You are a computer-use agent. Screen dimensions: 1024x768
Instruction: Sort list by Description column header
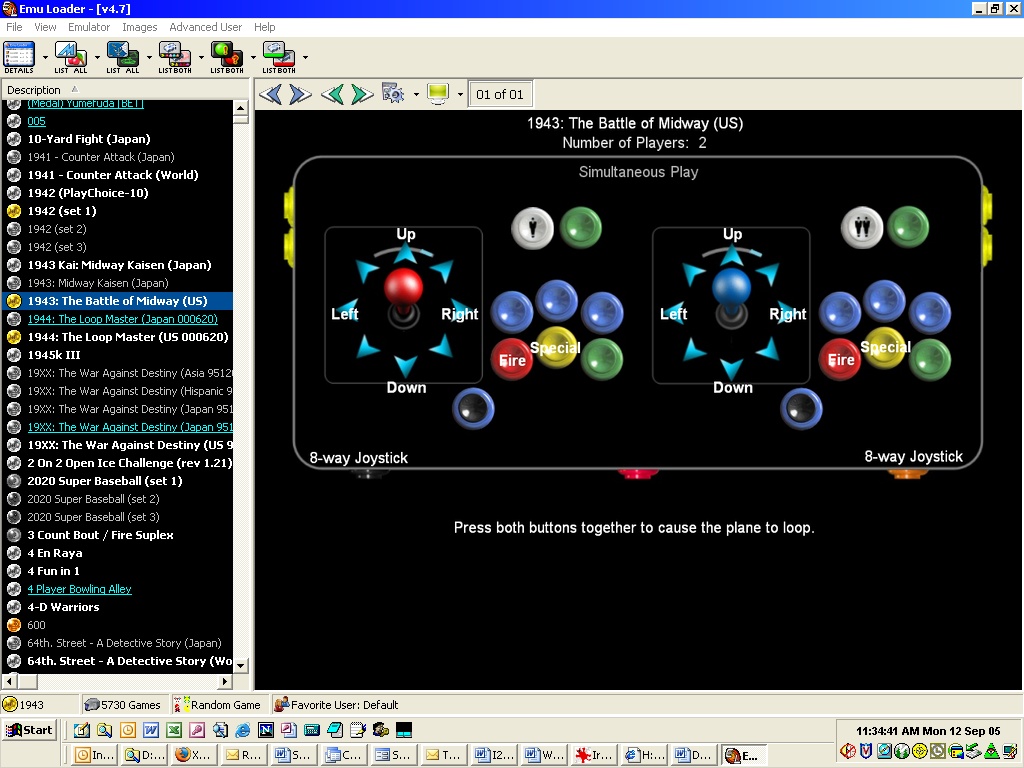tap(34, 90)
